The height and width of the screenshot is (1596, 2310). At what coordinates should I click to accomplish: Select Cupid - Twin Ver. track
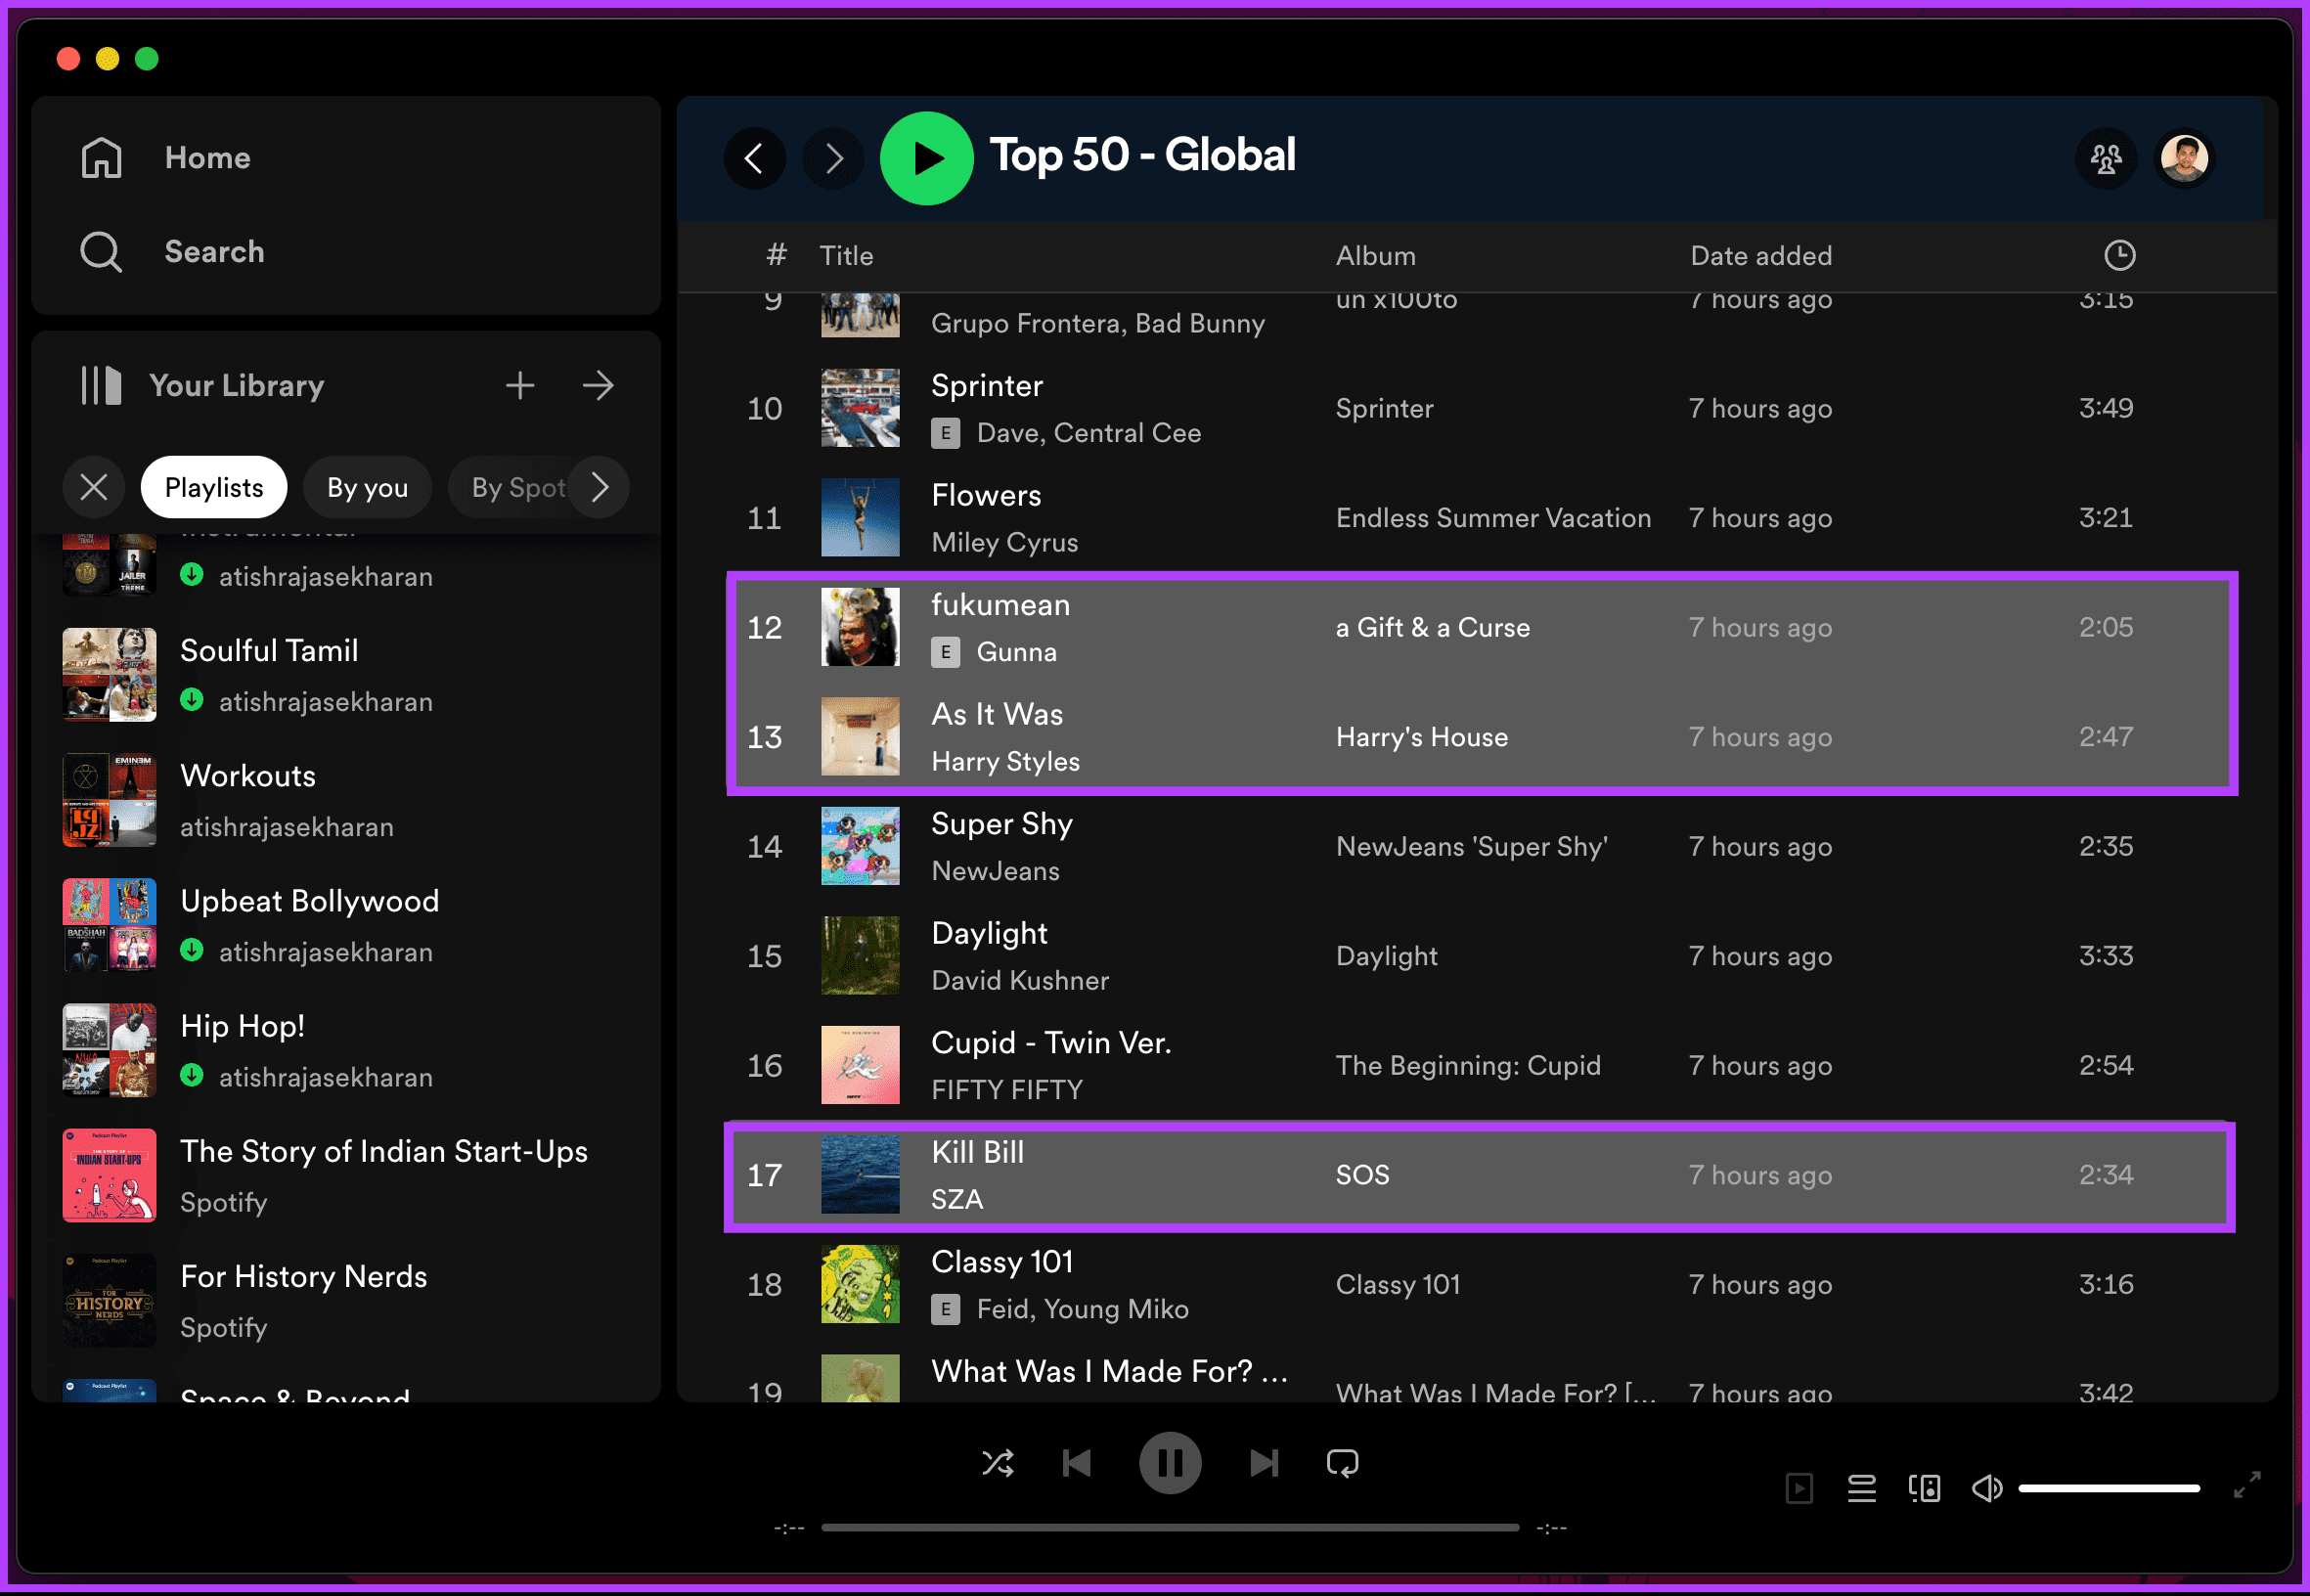pyautogui.click(x=1051, y=1043)
